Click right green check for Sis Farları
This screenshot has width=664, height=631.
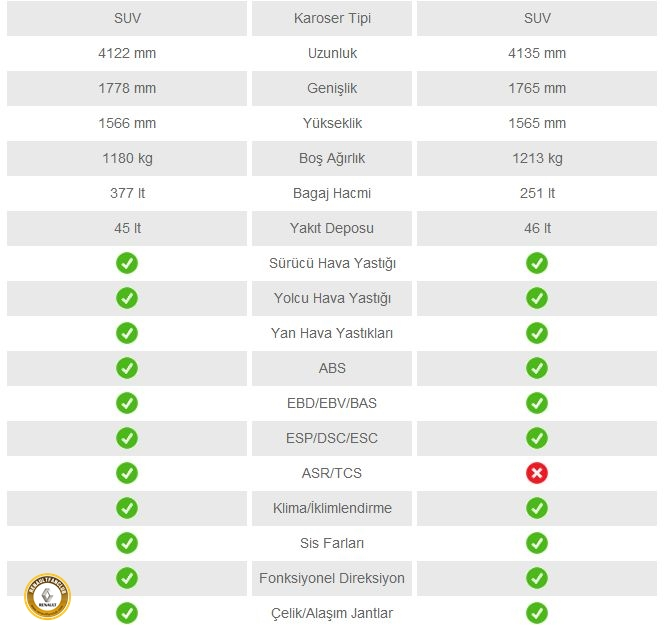[x=537, y=543]
